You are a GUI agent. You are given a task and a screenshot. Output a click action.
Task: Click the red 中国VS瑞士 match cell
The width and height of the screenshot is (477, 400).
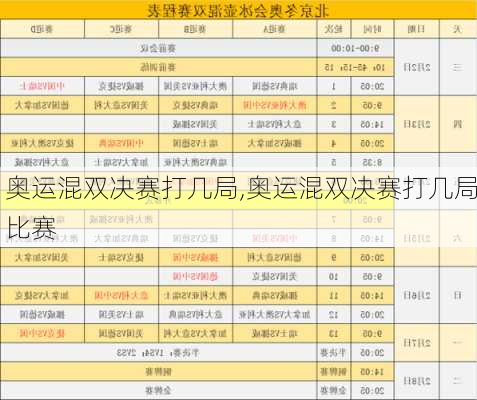pos(42,86)
